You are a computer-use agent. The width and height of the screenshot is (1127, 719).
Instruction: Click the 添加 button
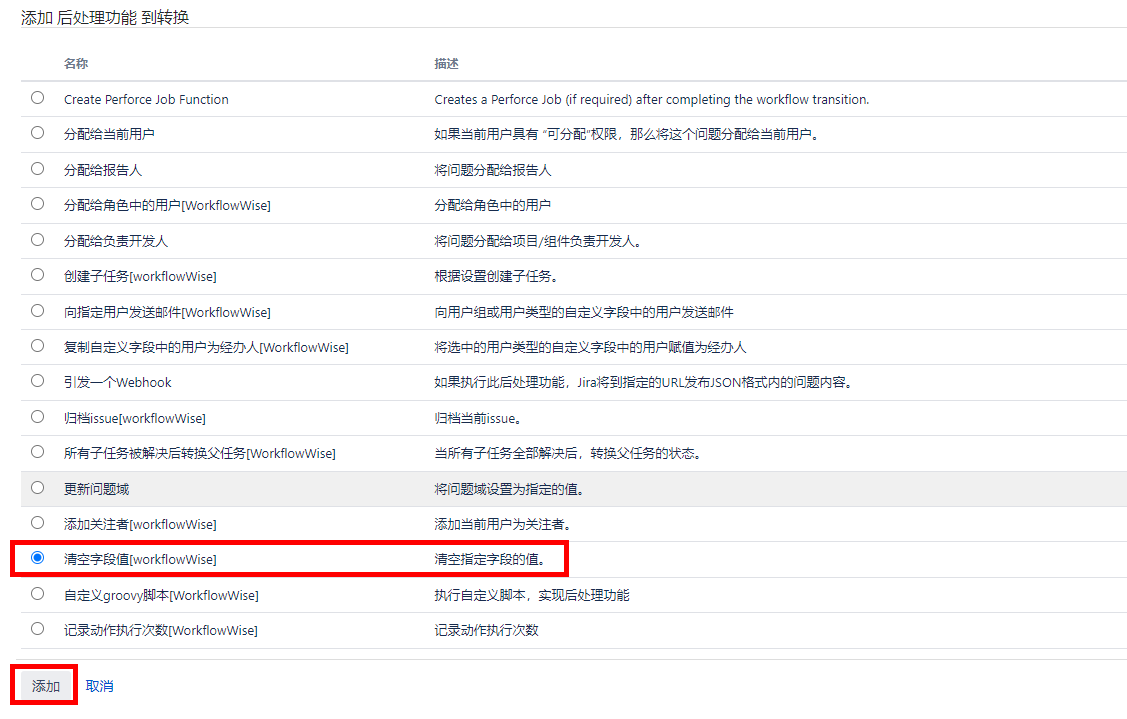tap(45, 686)
